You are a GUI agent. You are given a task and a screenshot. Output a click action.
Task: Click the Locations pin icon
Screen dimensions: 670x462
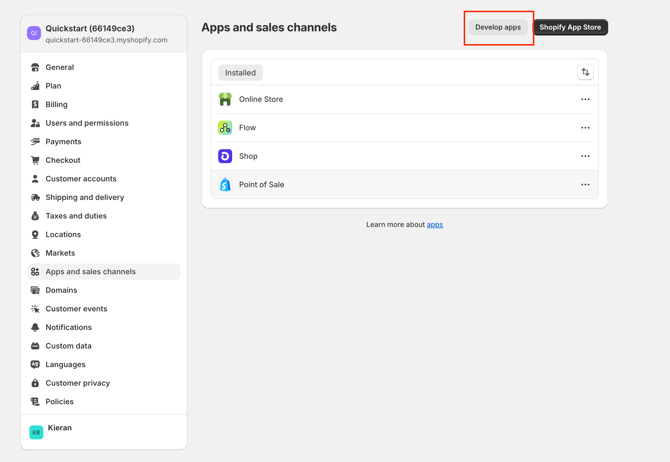click(x=35, y=235)
